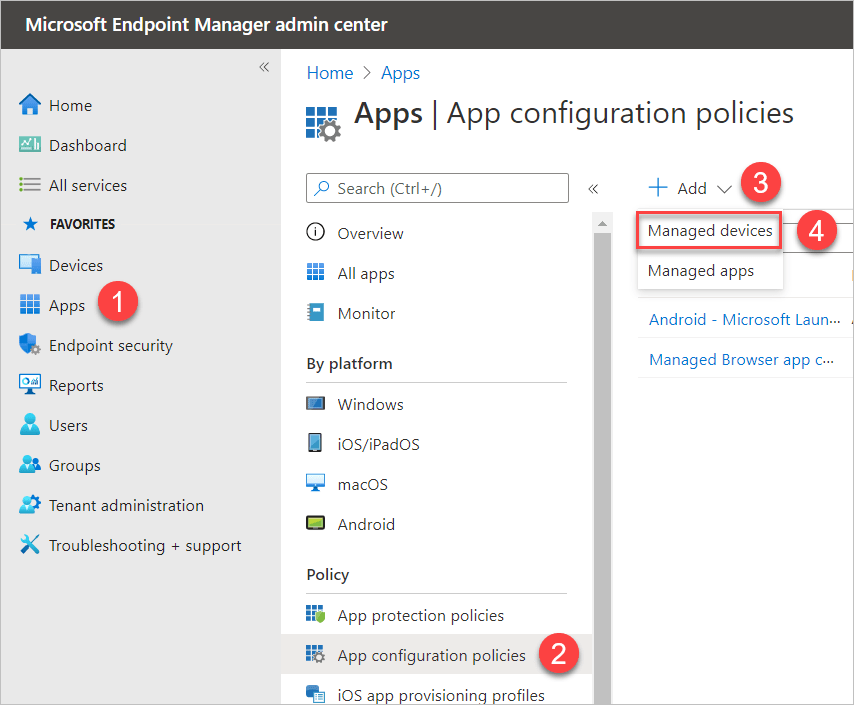The width and height of the screenshot is (854, 705).
Task: Go to Apps breadcrumb link
Action: coord(400,74)
